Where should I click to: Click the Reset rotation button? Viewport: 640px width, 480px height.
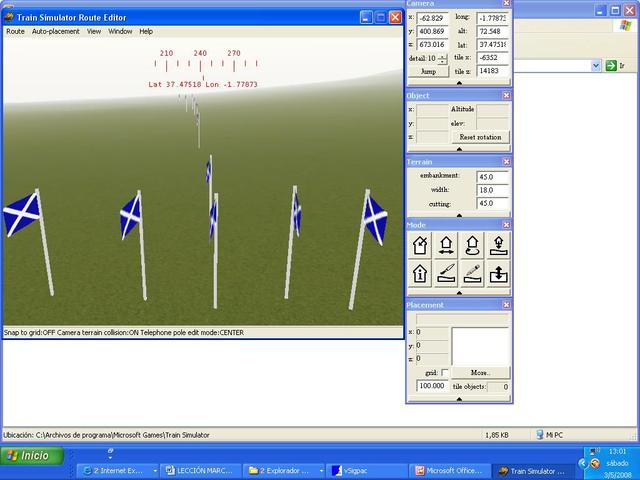[x=479, y=137]
